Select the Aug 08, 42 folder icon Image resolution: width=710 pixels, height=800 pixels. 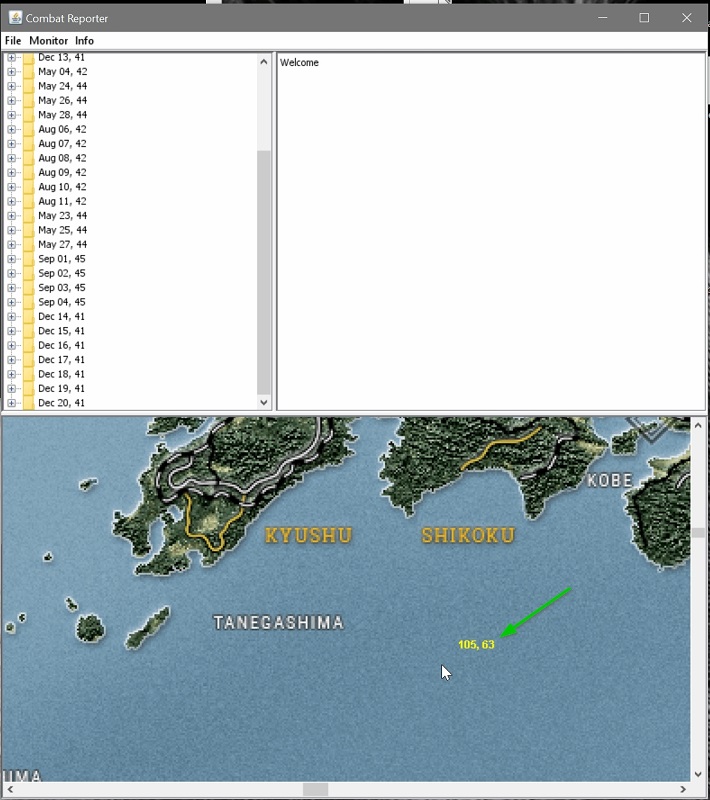point(29,158)
